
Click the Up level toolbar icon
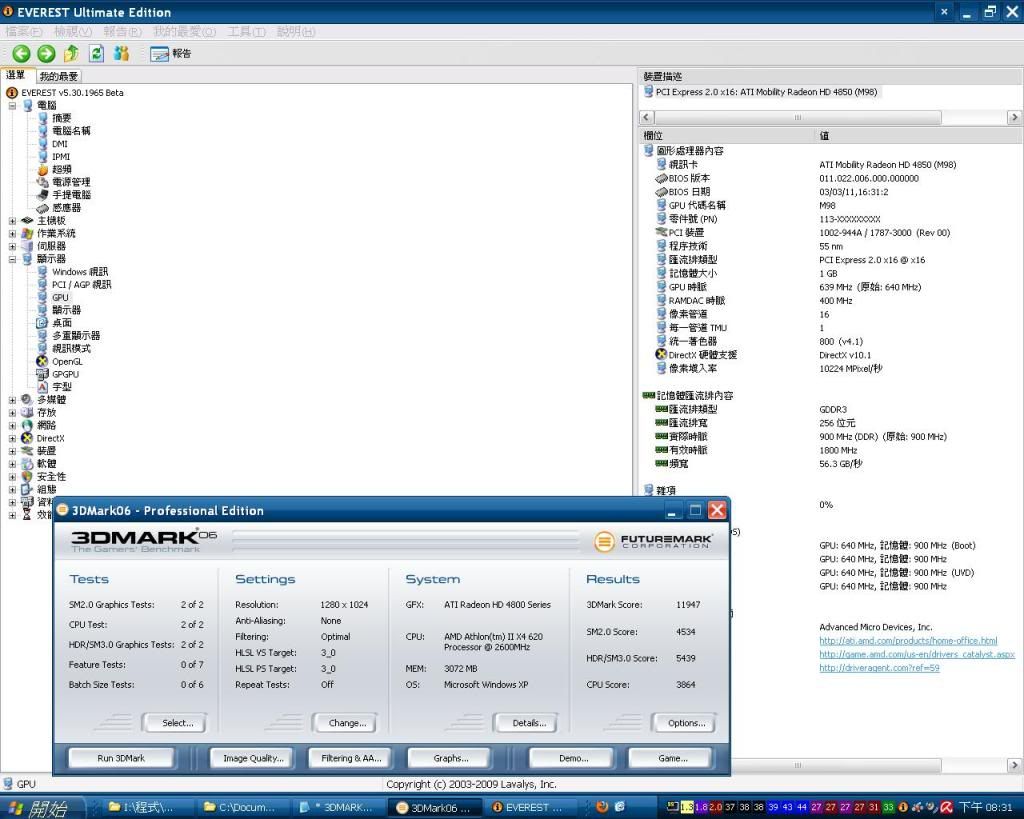(x=71, y=54)
